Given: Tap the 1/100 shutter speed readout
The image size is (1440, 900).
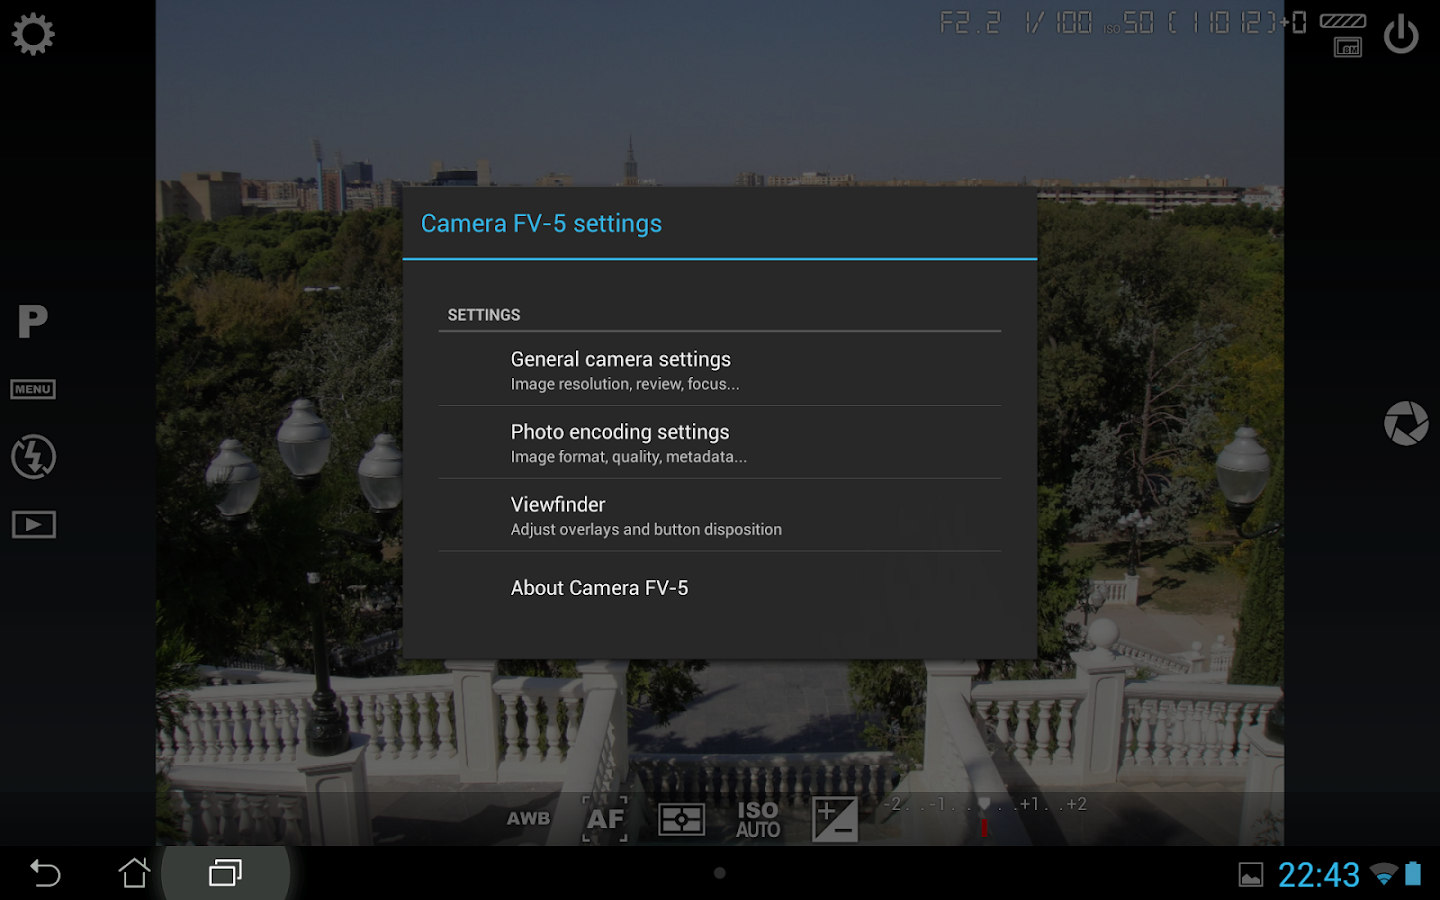Looking at the screenshot, I should (1059, 22).
